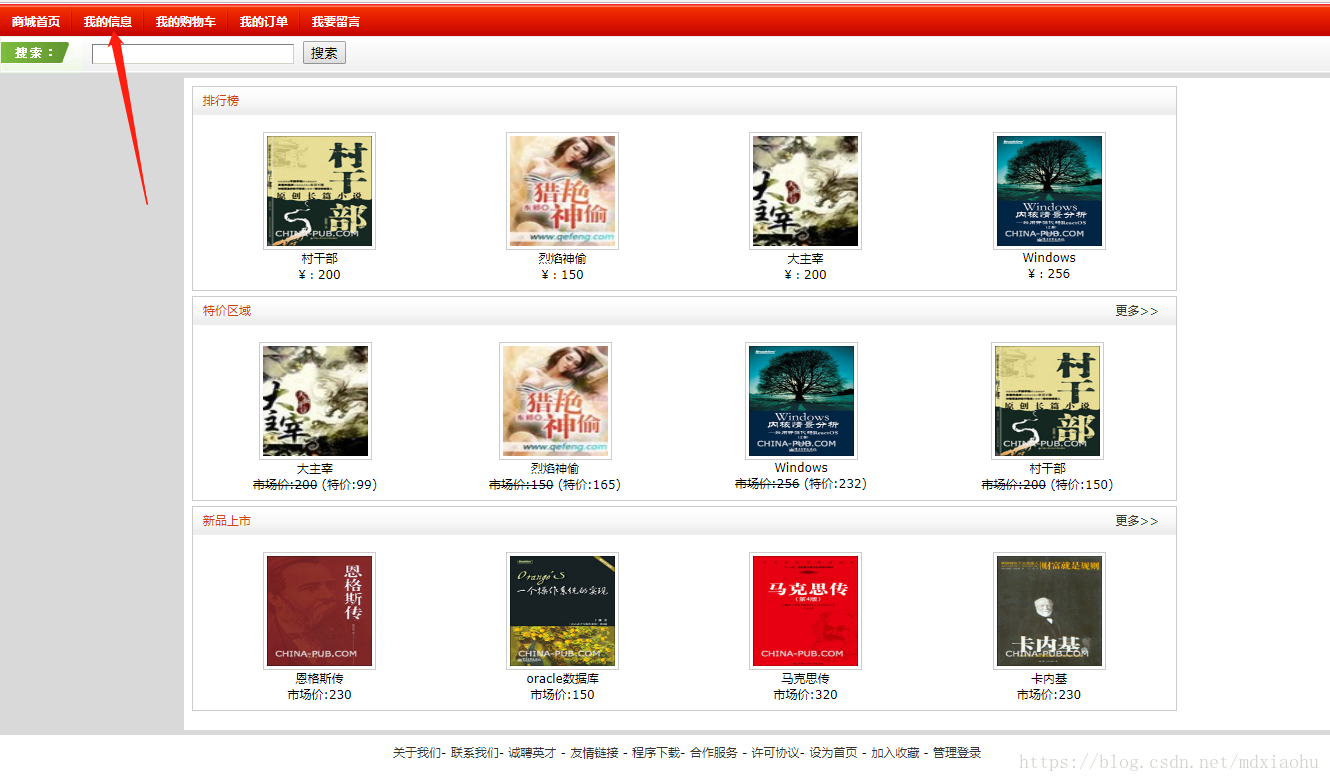Open the 马克思传 red book cover
Image resolution: width=1330 pixels, height=782 pixels.
(806, 611)
